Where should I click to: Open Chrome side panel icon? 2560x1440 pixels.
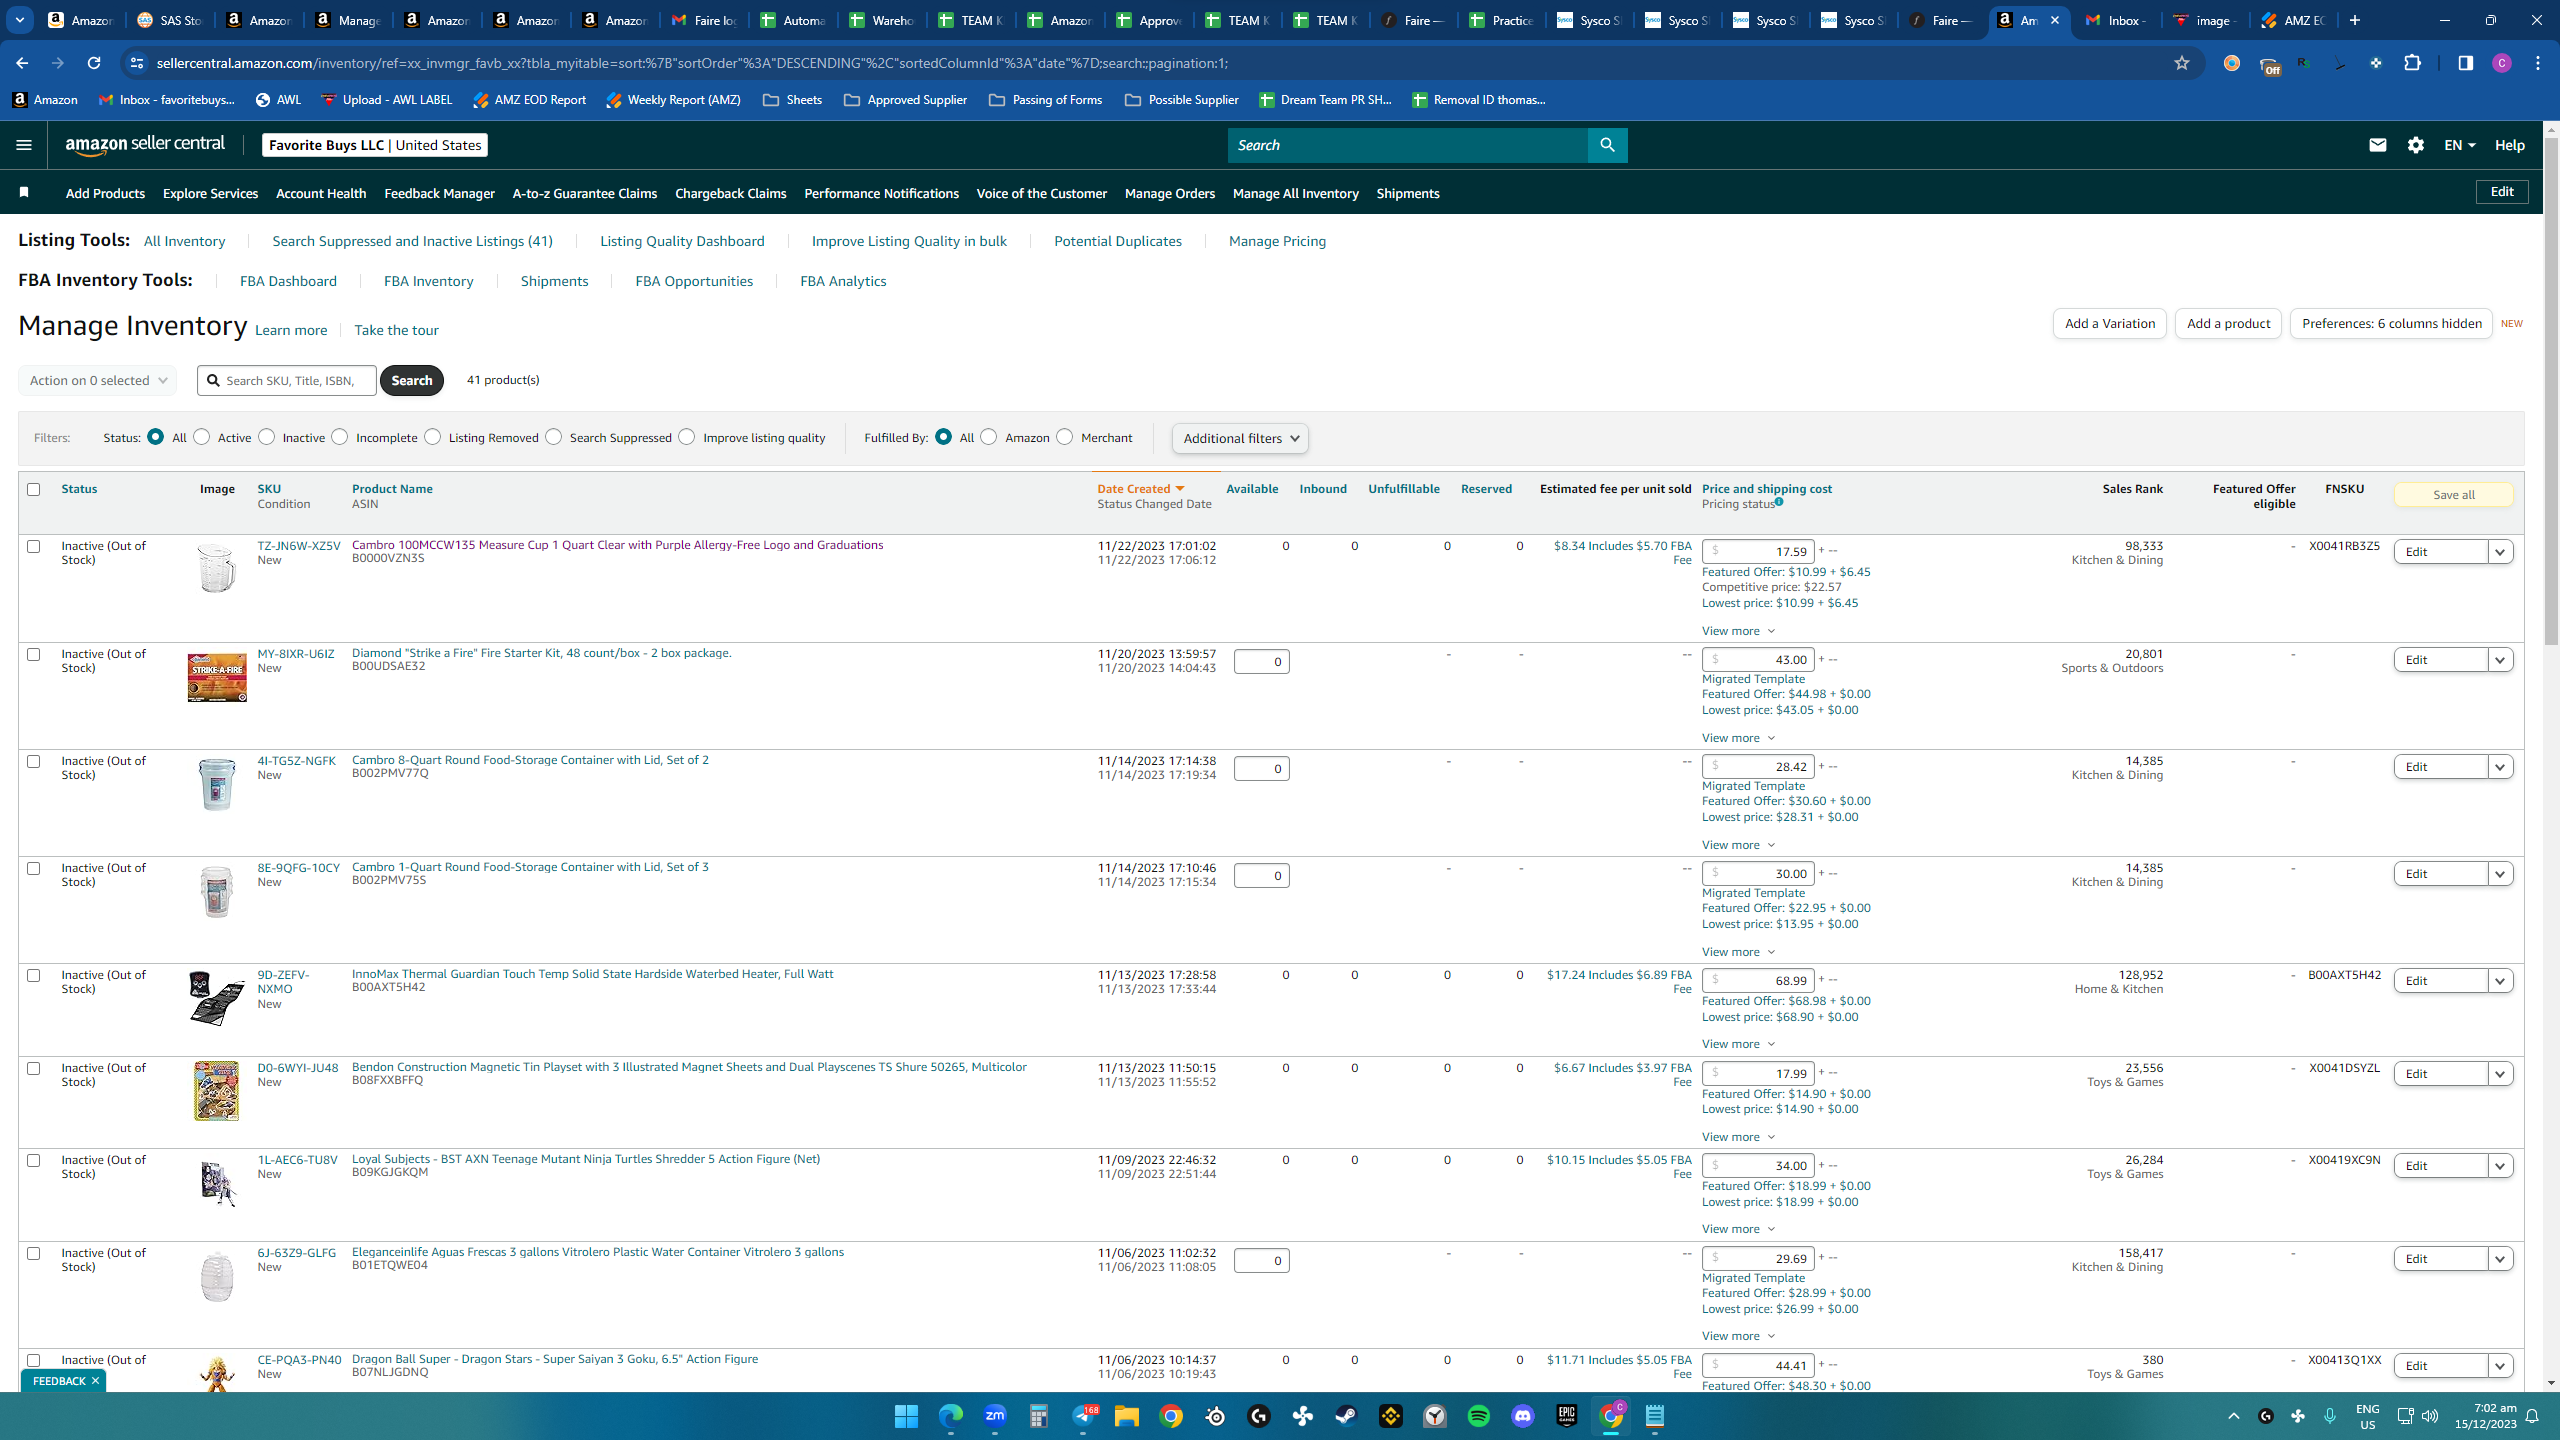[2465, 63]
